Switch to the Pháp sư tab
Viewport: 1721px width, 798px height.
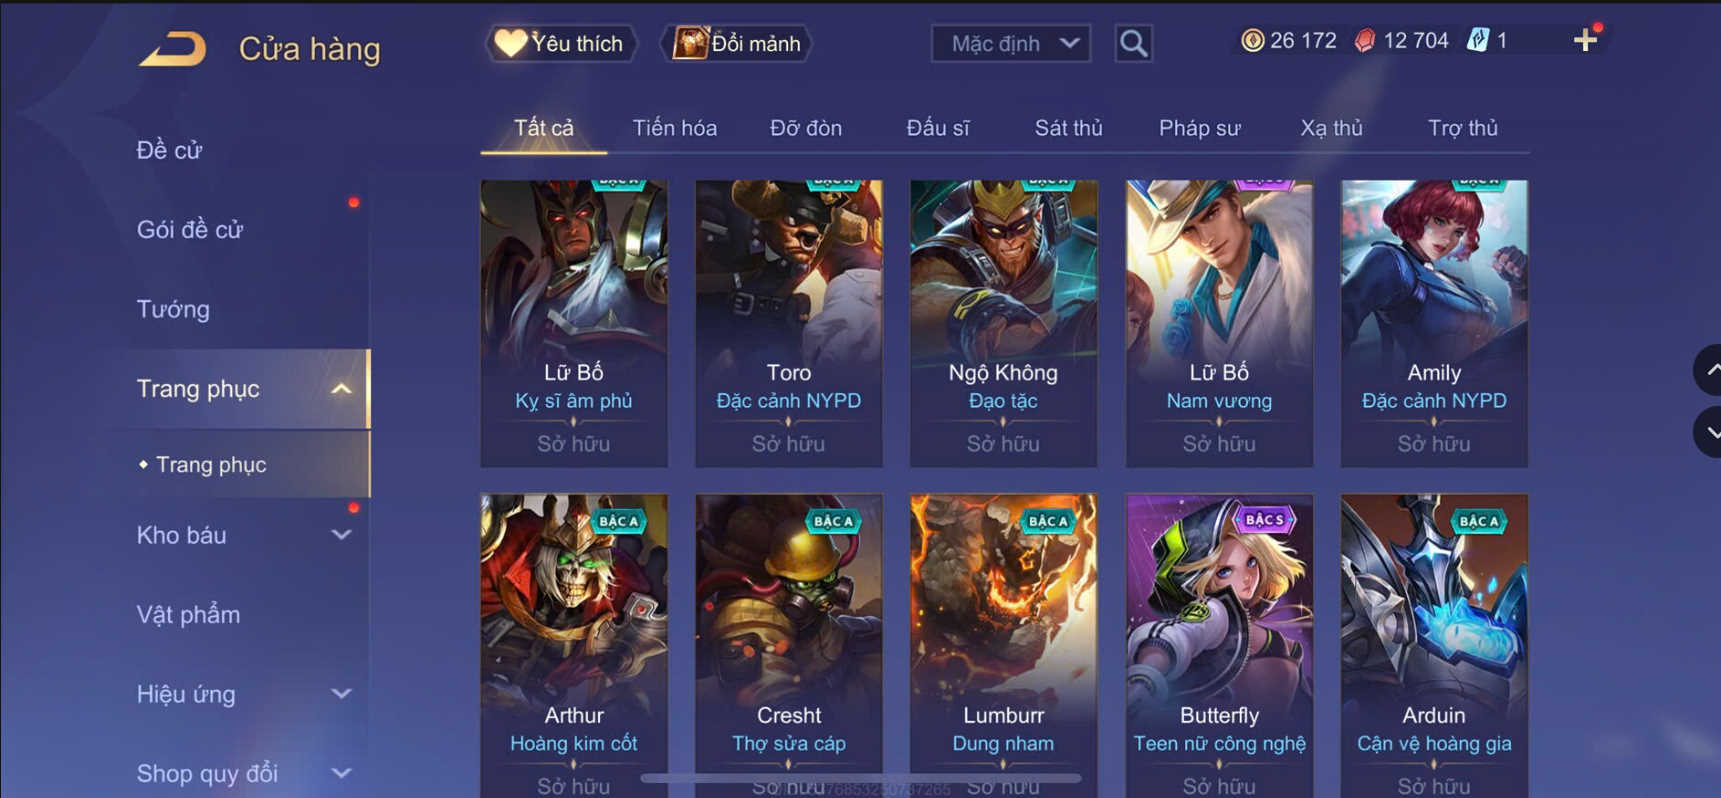click(x=1199, y=128)
